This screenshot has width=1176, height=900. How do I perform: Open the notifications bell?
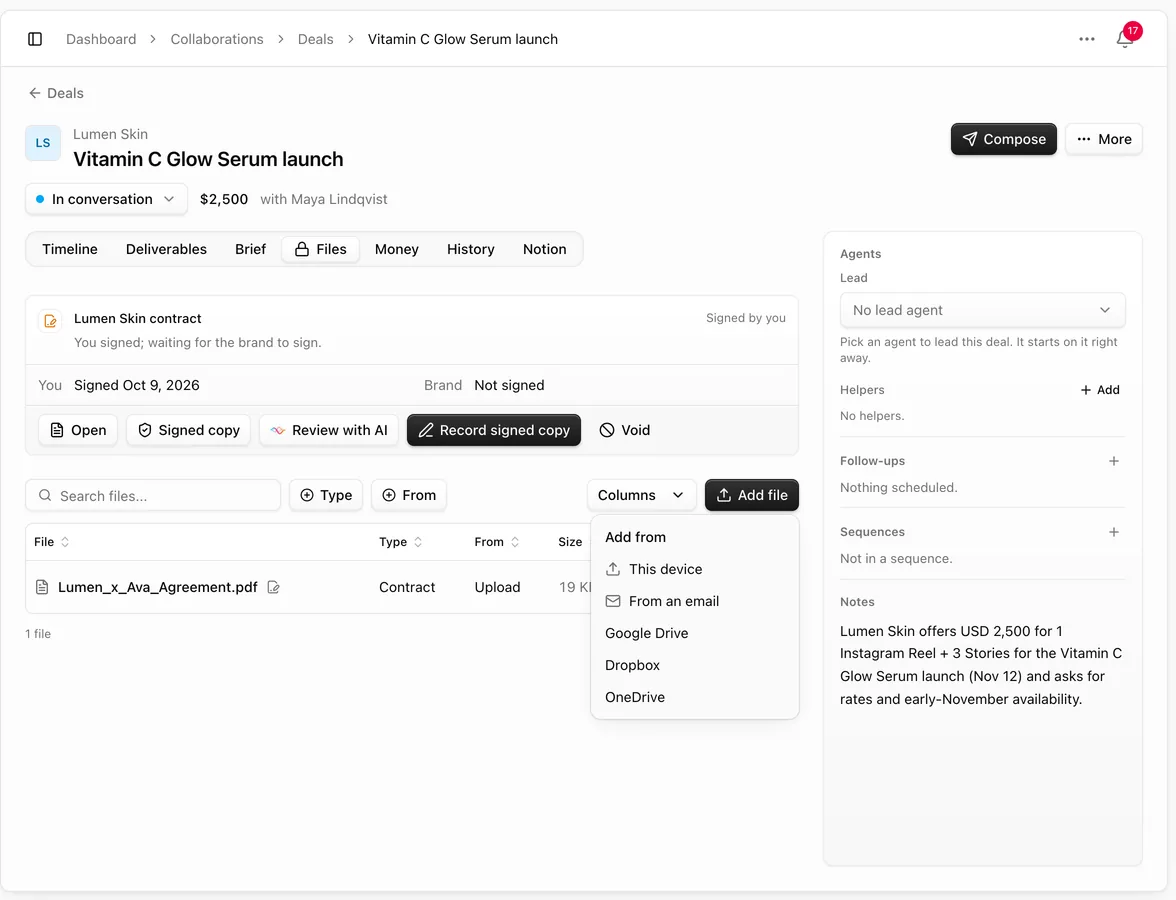(x=1124, y=38)
